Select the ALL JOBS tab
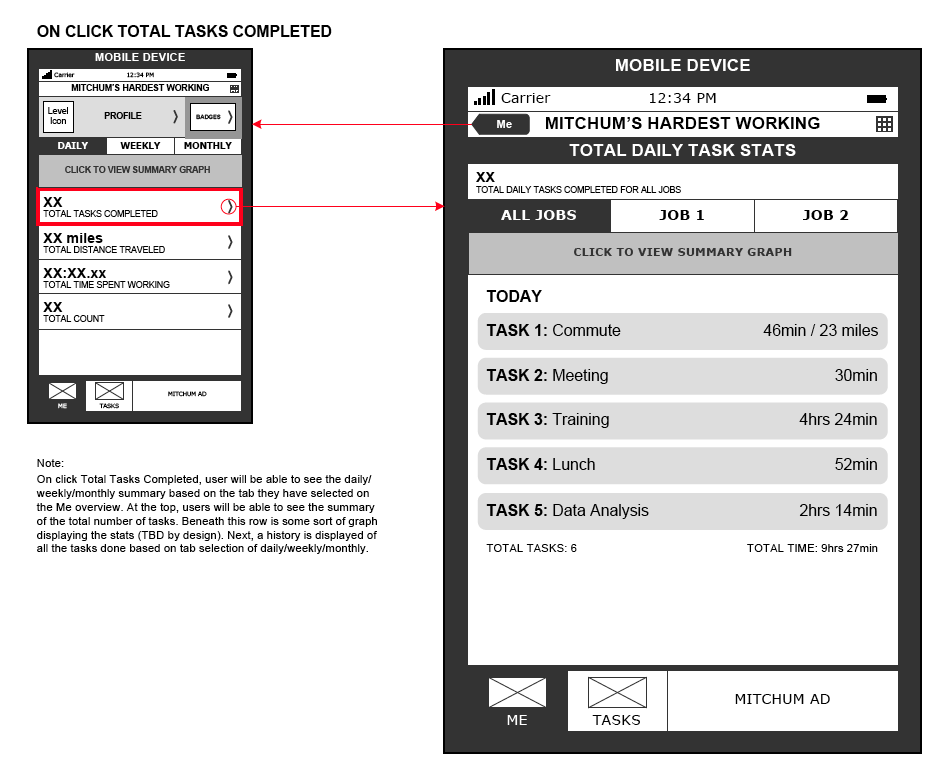This screenshot has height=781, width=947. [539, 216]
